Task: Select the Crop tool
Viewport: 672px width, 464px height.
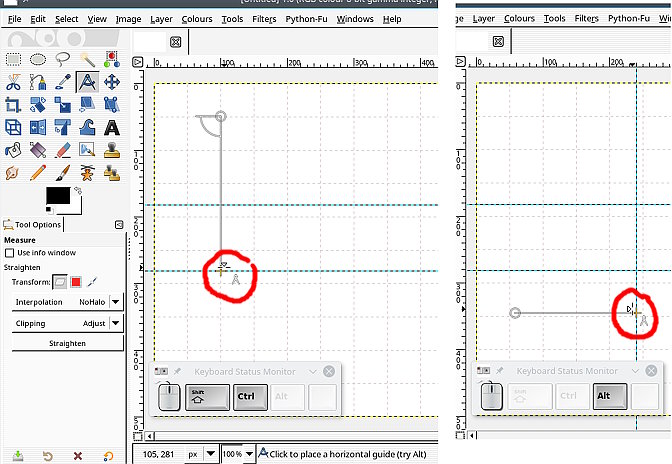Action: [x=13, y=105]
